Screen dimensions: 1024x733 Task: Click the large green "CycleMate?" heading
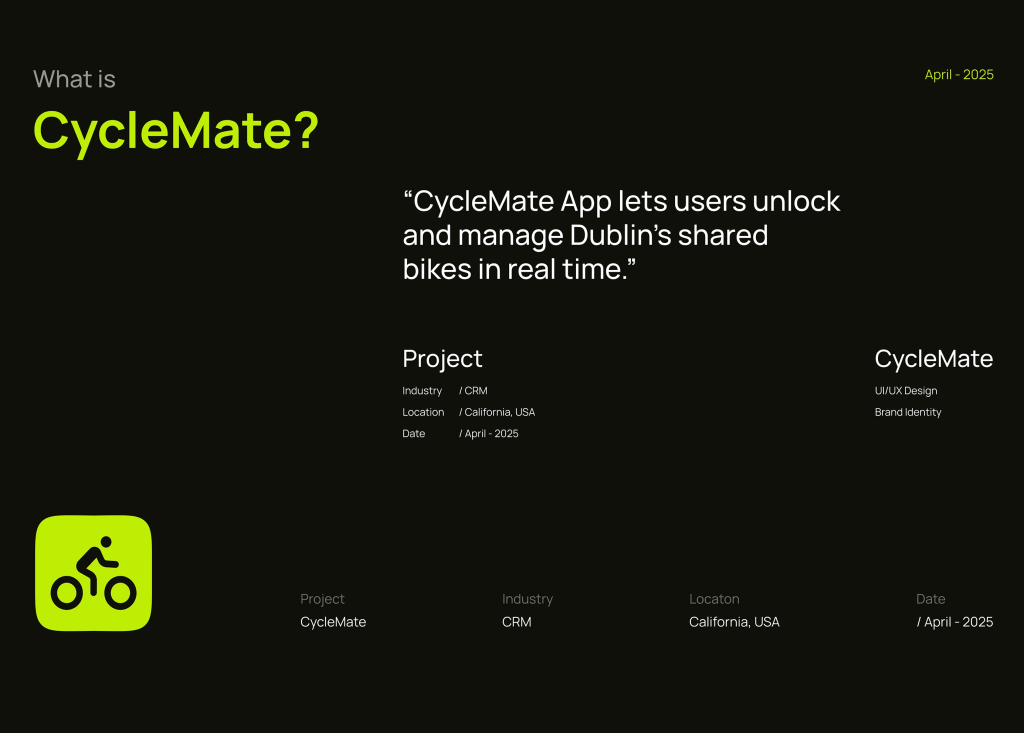coord(176,130)
